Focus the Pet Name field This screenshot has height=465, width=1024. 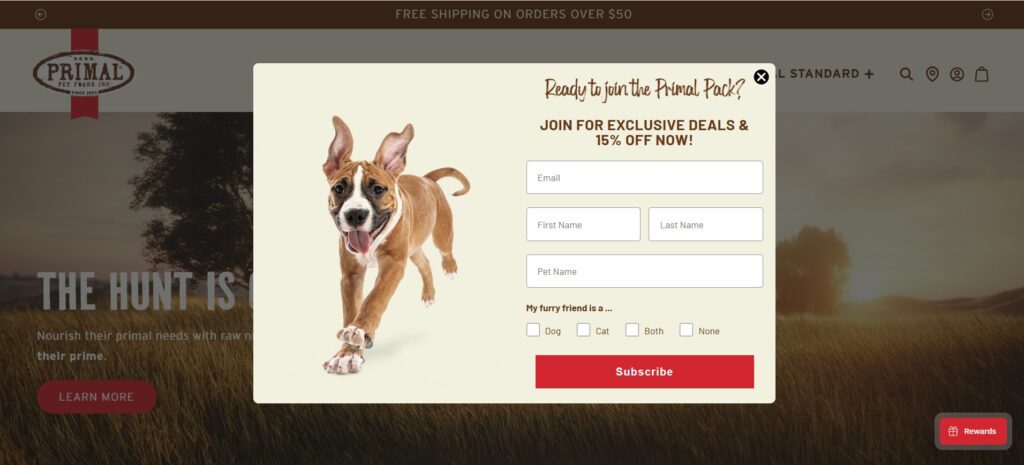pos(645,271)
